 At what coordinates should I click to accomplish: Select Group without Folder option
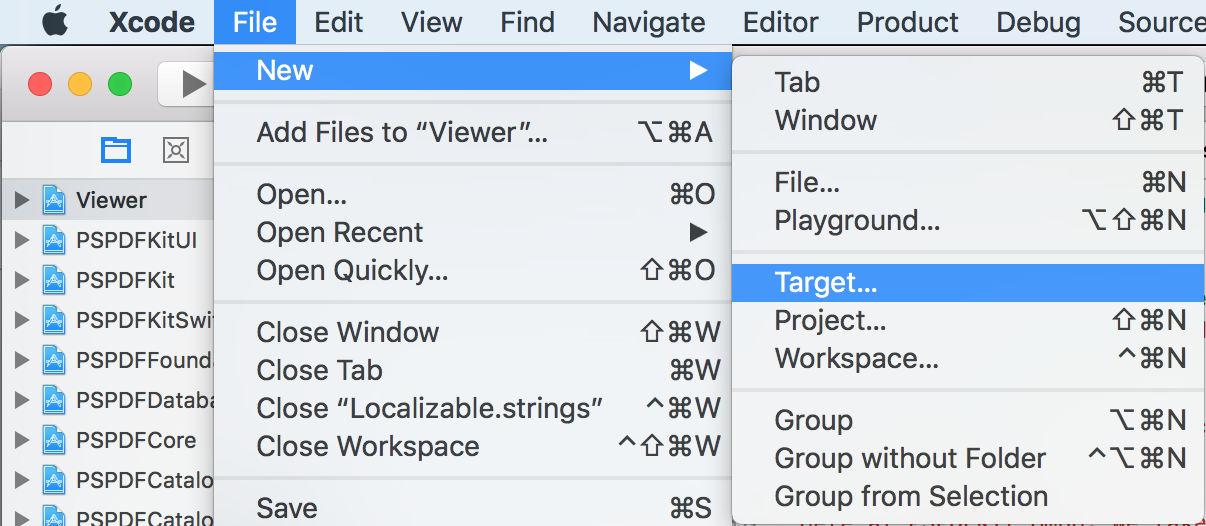click(909, 459)
